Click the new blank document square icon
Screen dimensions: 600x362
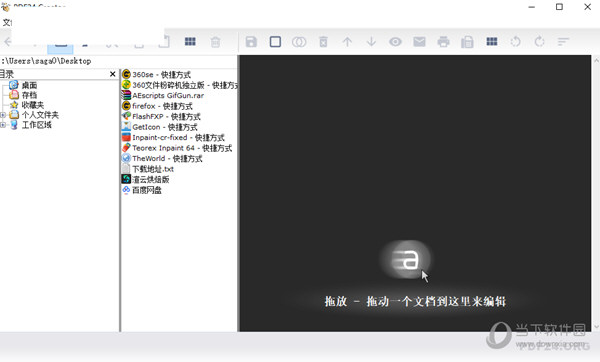(275, 42)
